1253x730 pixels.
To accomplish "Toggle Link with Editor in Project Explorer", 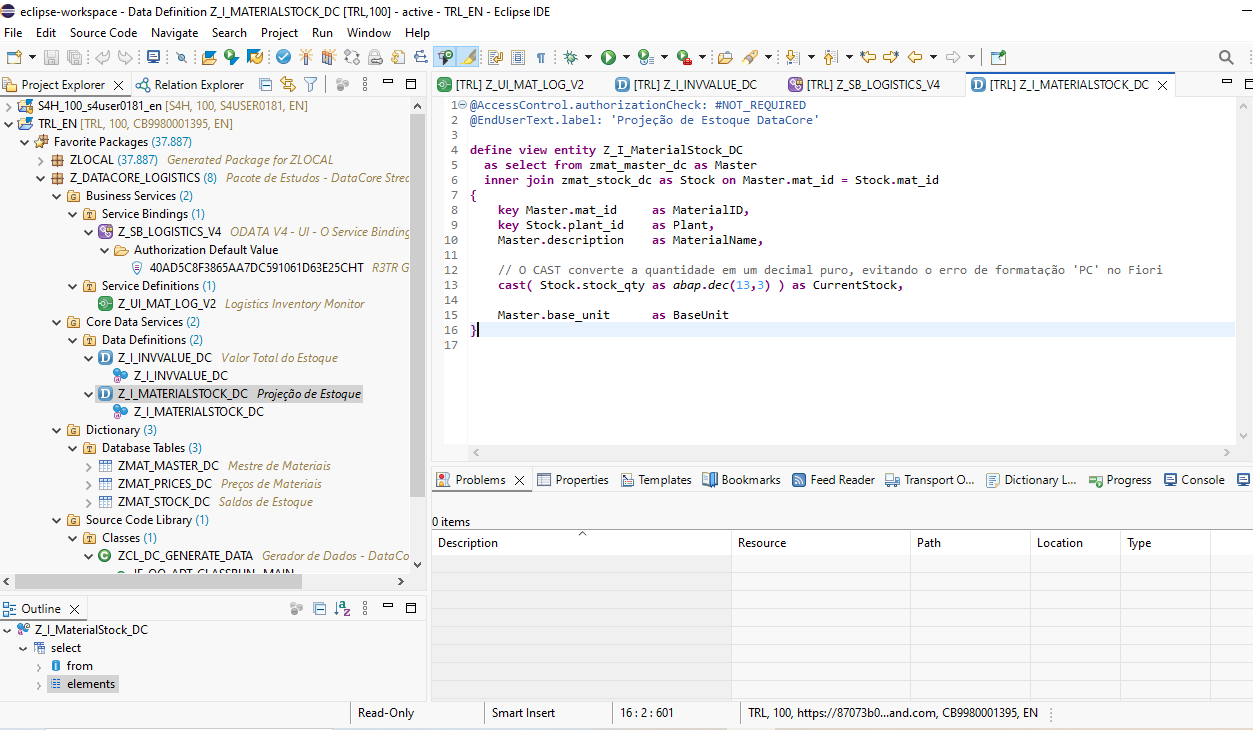I will click(288, 85).
